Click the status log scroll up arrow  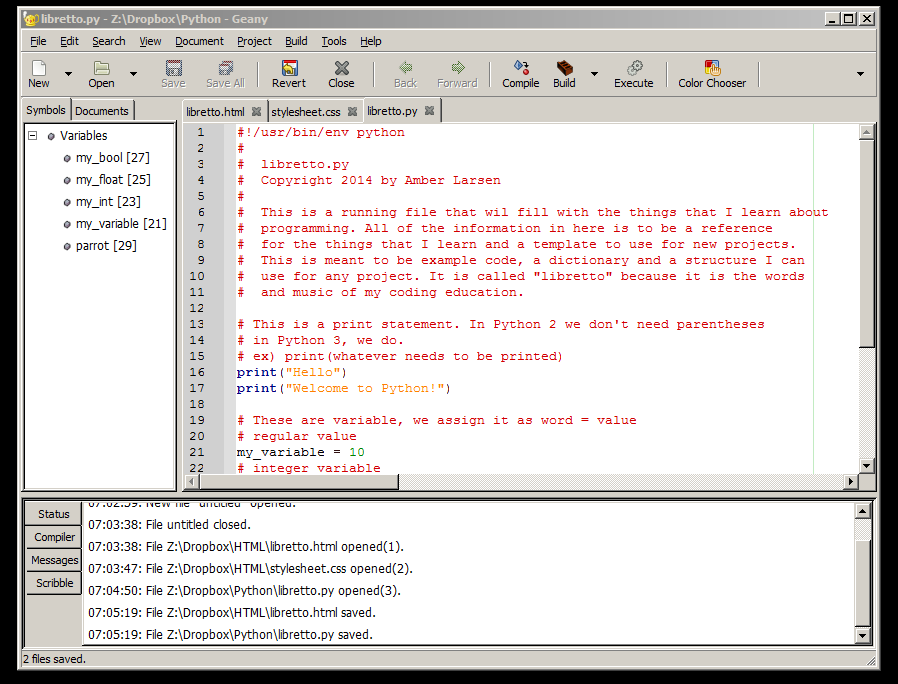tap(862, 510)
